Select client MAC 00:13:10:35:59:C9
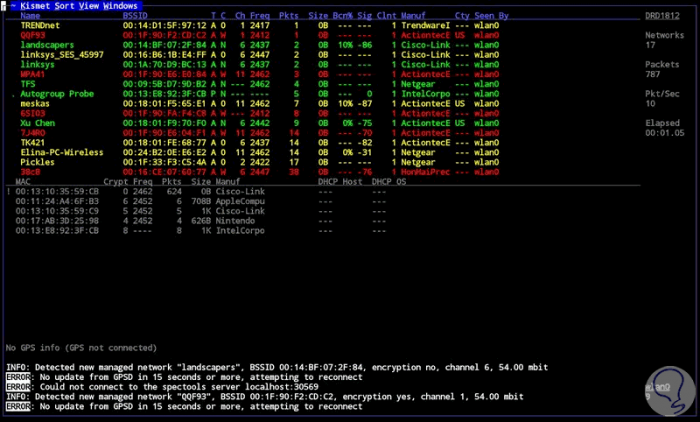The height and width of the screenshot is (422, 700). point(57,211)
